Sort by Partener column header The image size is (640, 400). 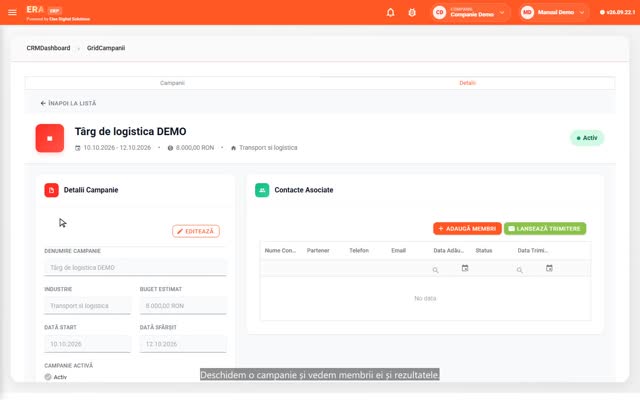pos(318,250)
